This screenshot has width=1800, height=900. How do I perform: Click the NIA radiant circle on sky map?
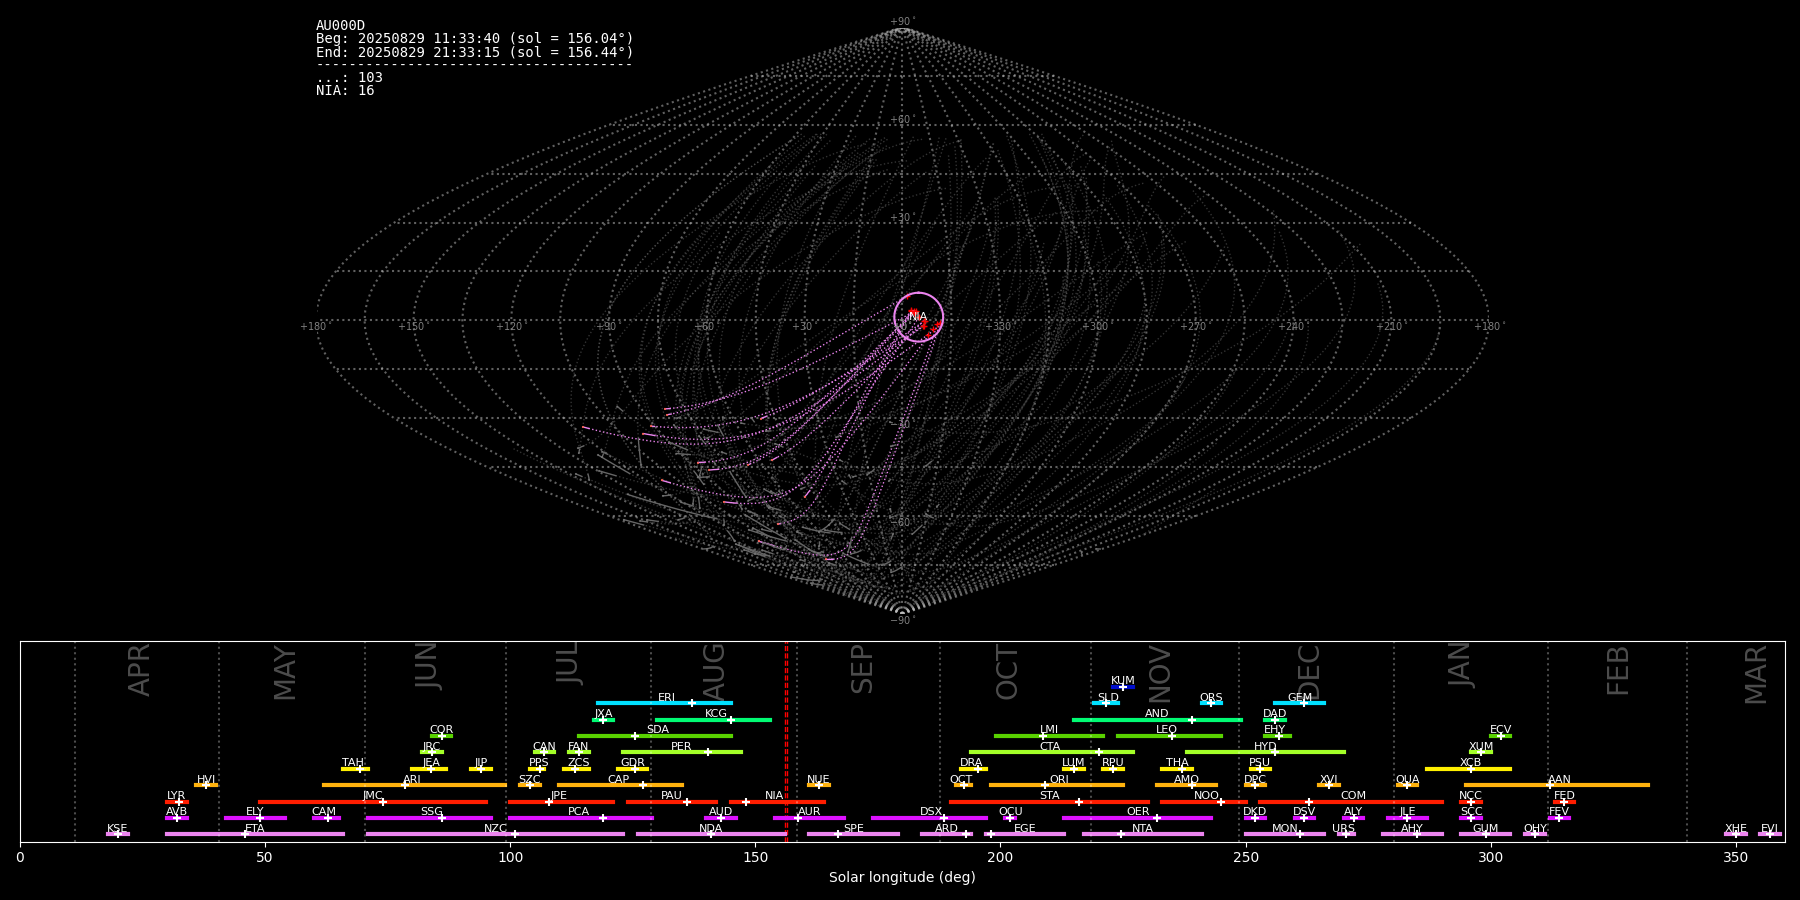coord(918,317)
